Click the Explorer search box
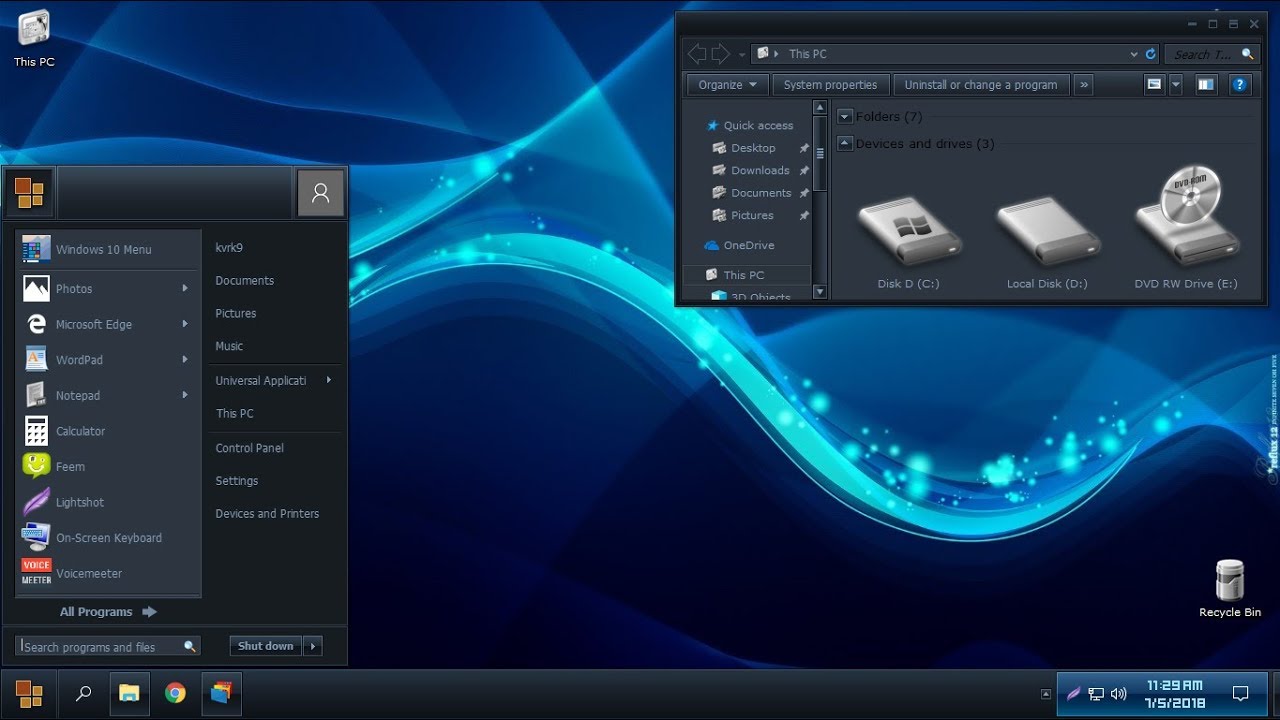Screen dimensions: 1280x720 [1213, 54]
